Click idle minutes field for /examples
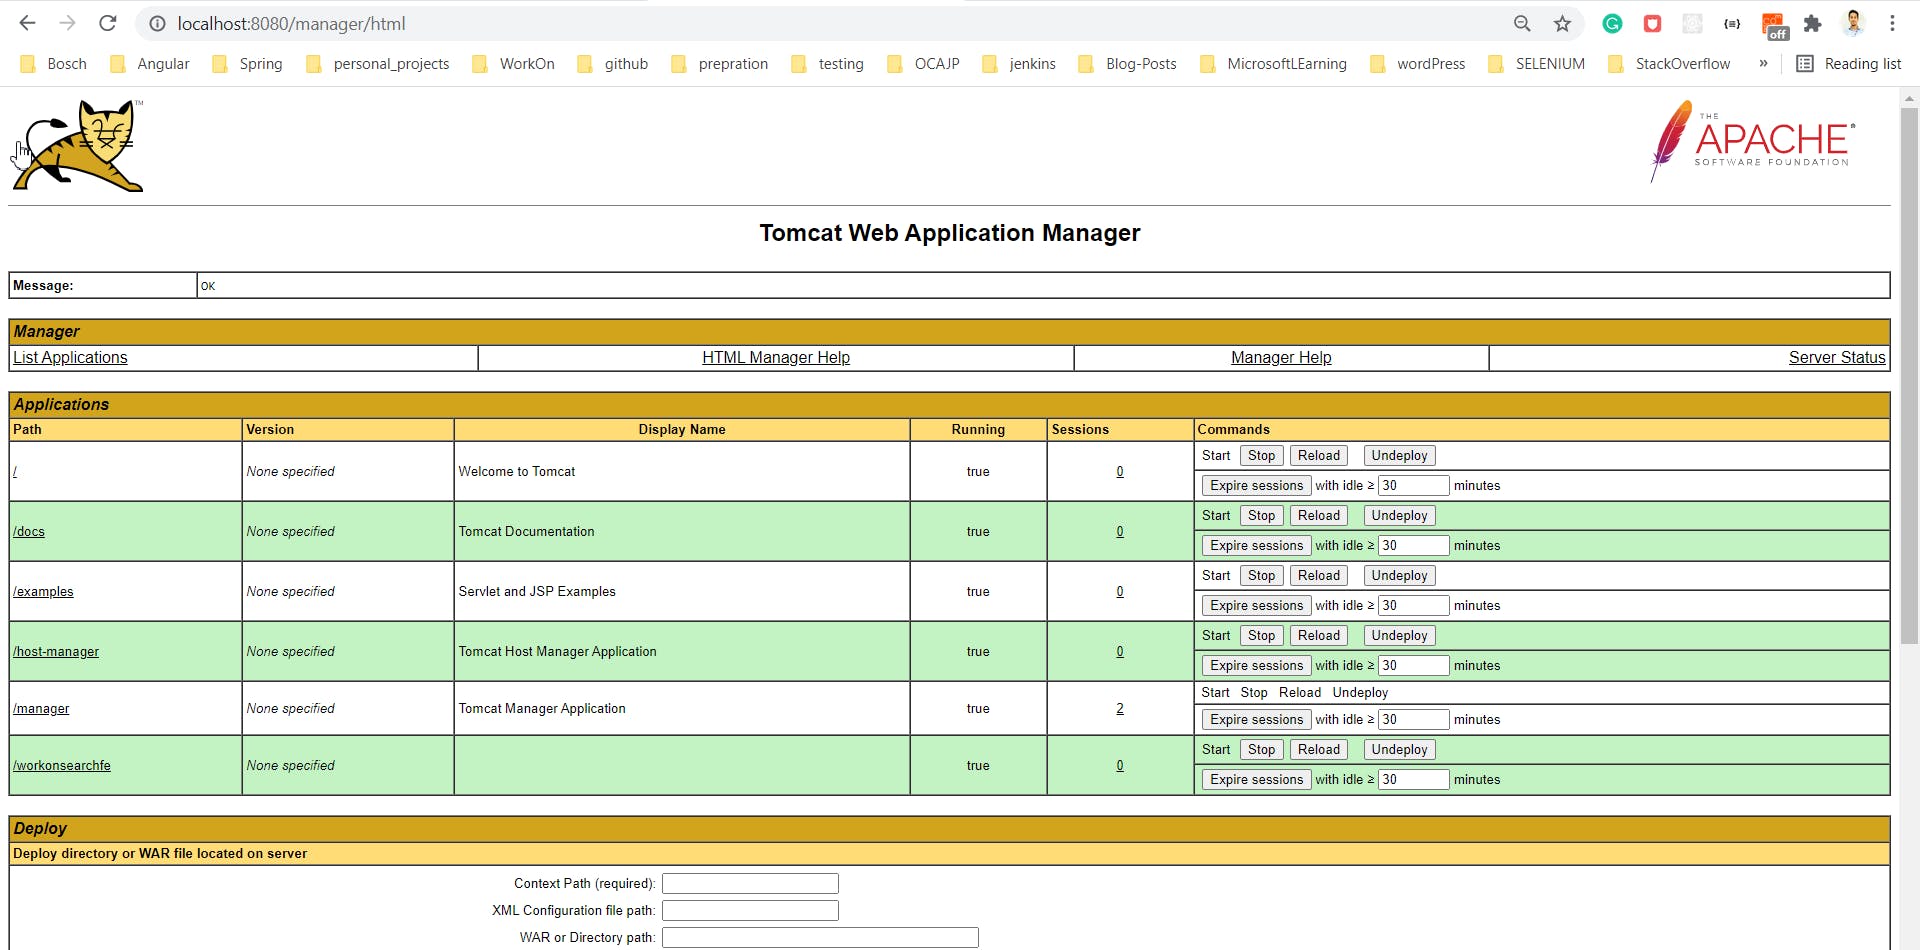This screenshot has height=950, width=1920. click(1413, 605)
